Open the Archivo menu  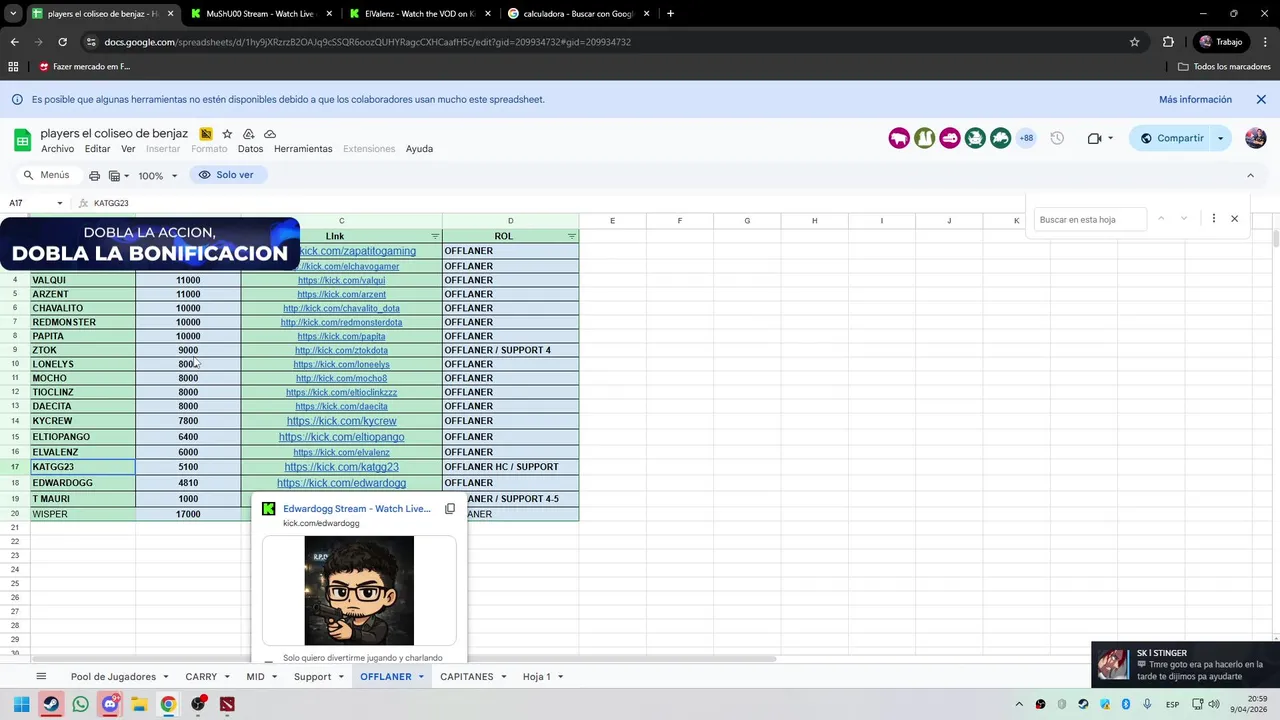coord(57,149)
